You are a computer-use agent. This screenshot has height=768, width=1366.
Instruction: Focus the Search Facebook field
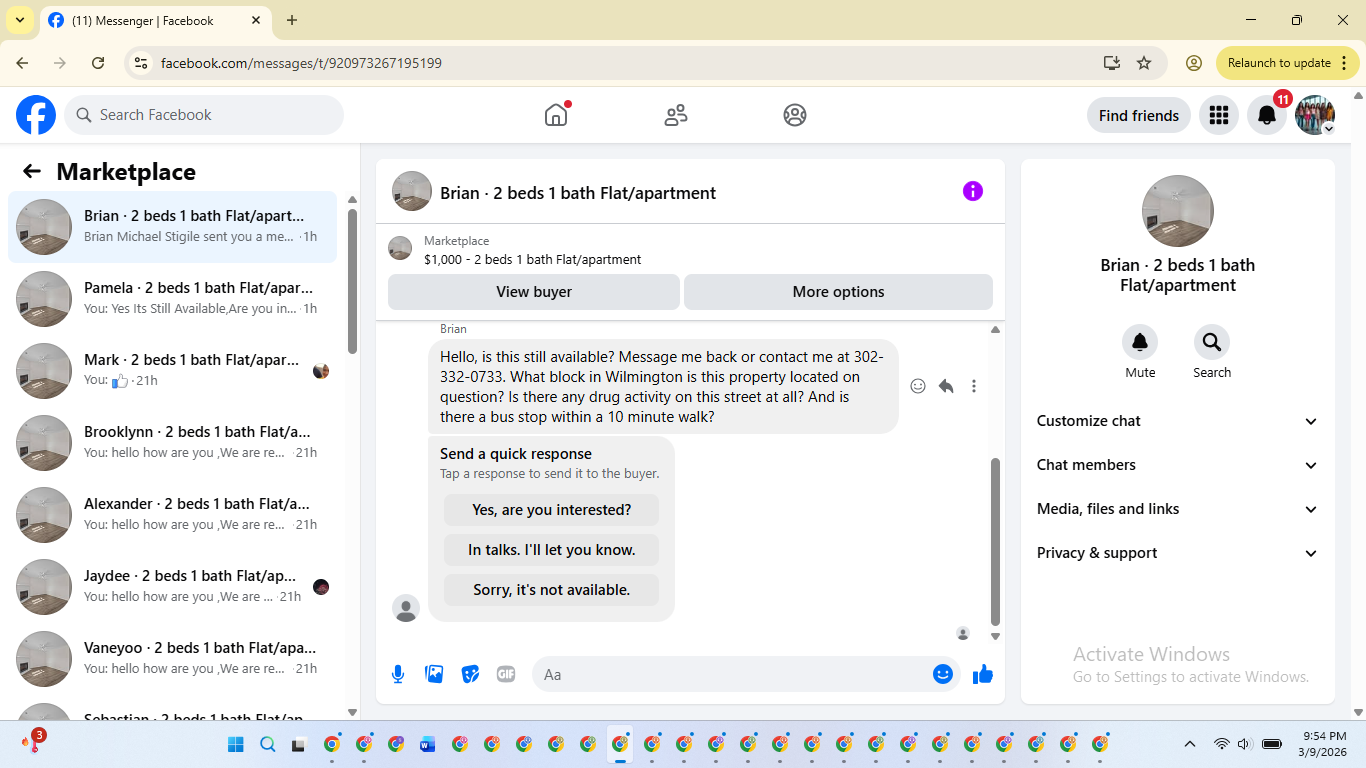point(204,115)
